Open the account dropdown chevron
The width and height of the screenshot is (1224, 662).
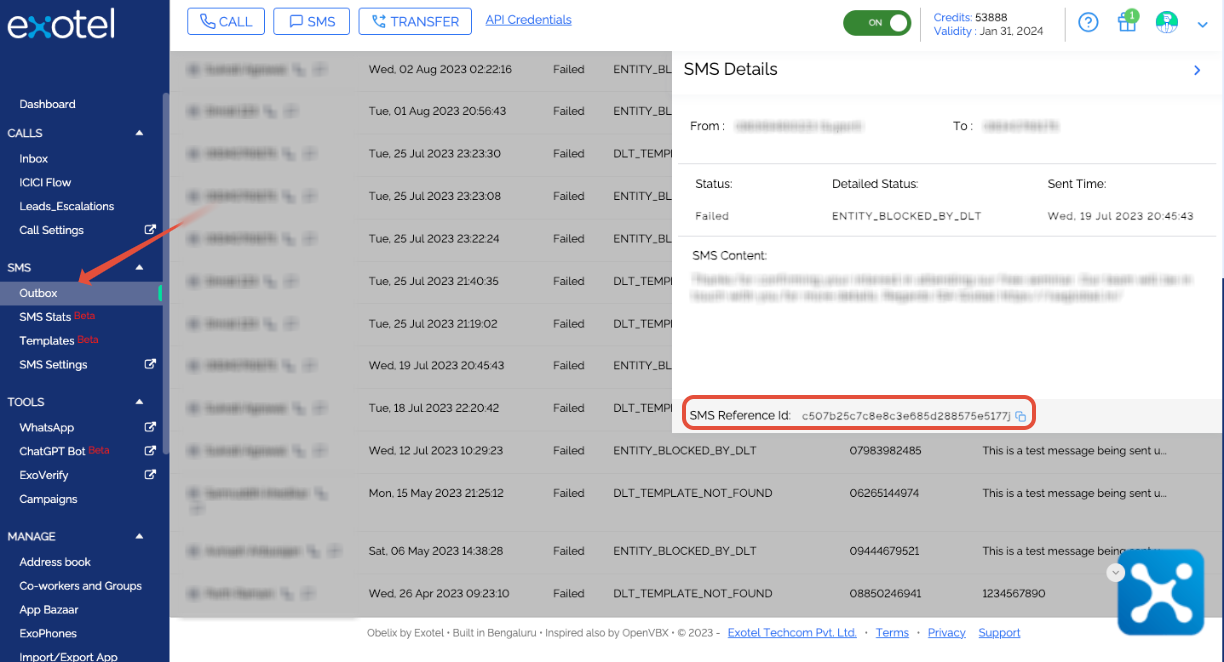(1202, 24)
